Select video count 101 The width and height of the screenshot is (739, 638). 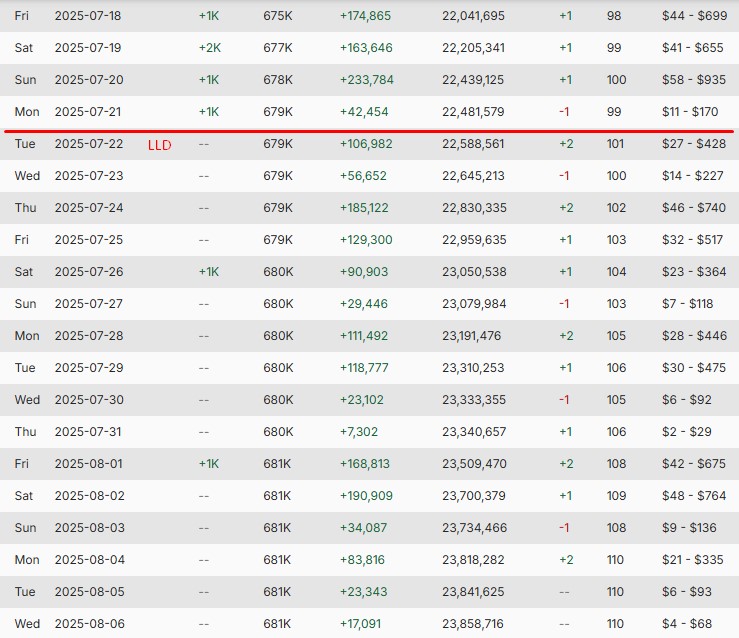pyautogui.click(x=615, y=144)
